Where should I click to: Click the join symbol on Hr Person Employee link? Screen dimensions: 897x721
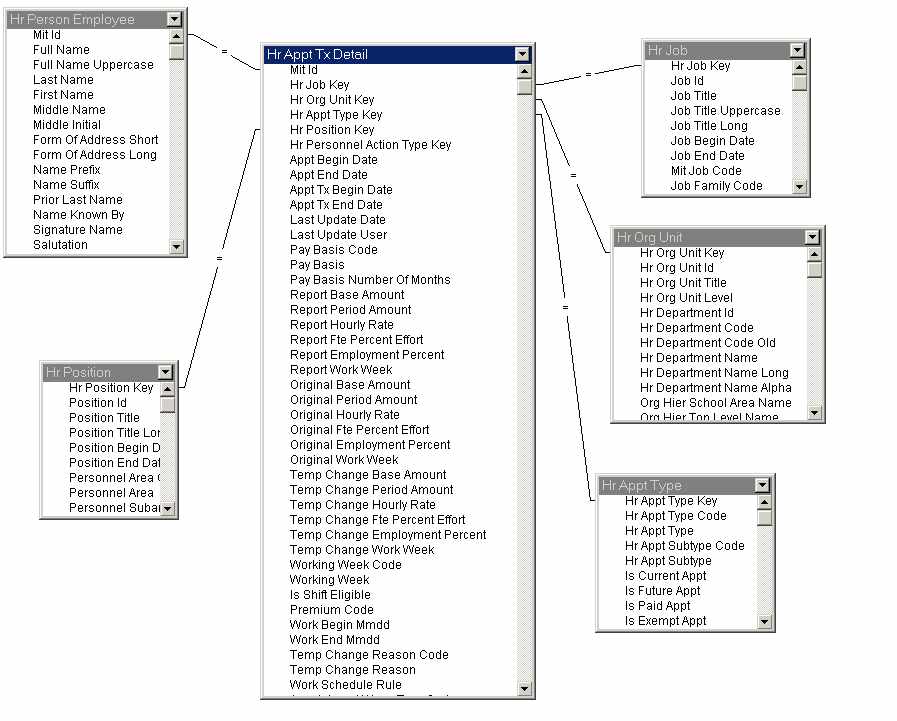coord(224,52)
